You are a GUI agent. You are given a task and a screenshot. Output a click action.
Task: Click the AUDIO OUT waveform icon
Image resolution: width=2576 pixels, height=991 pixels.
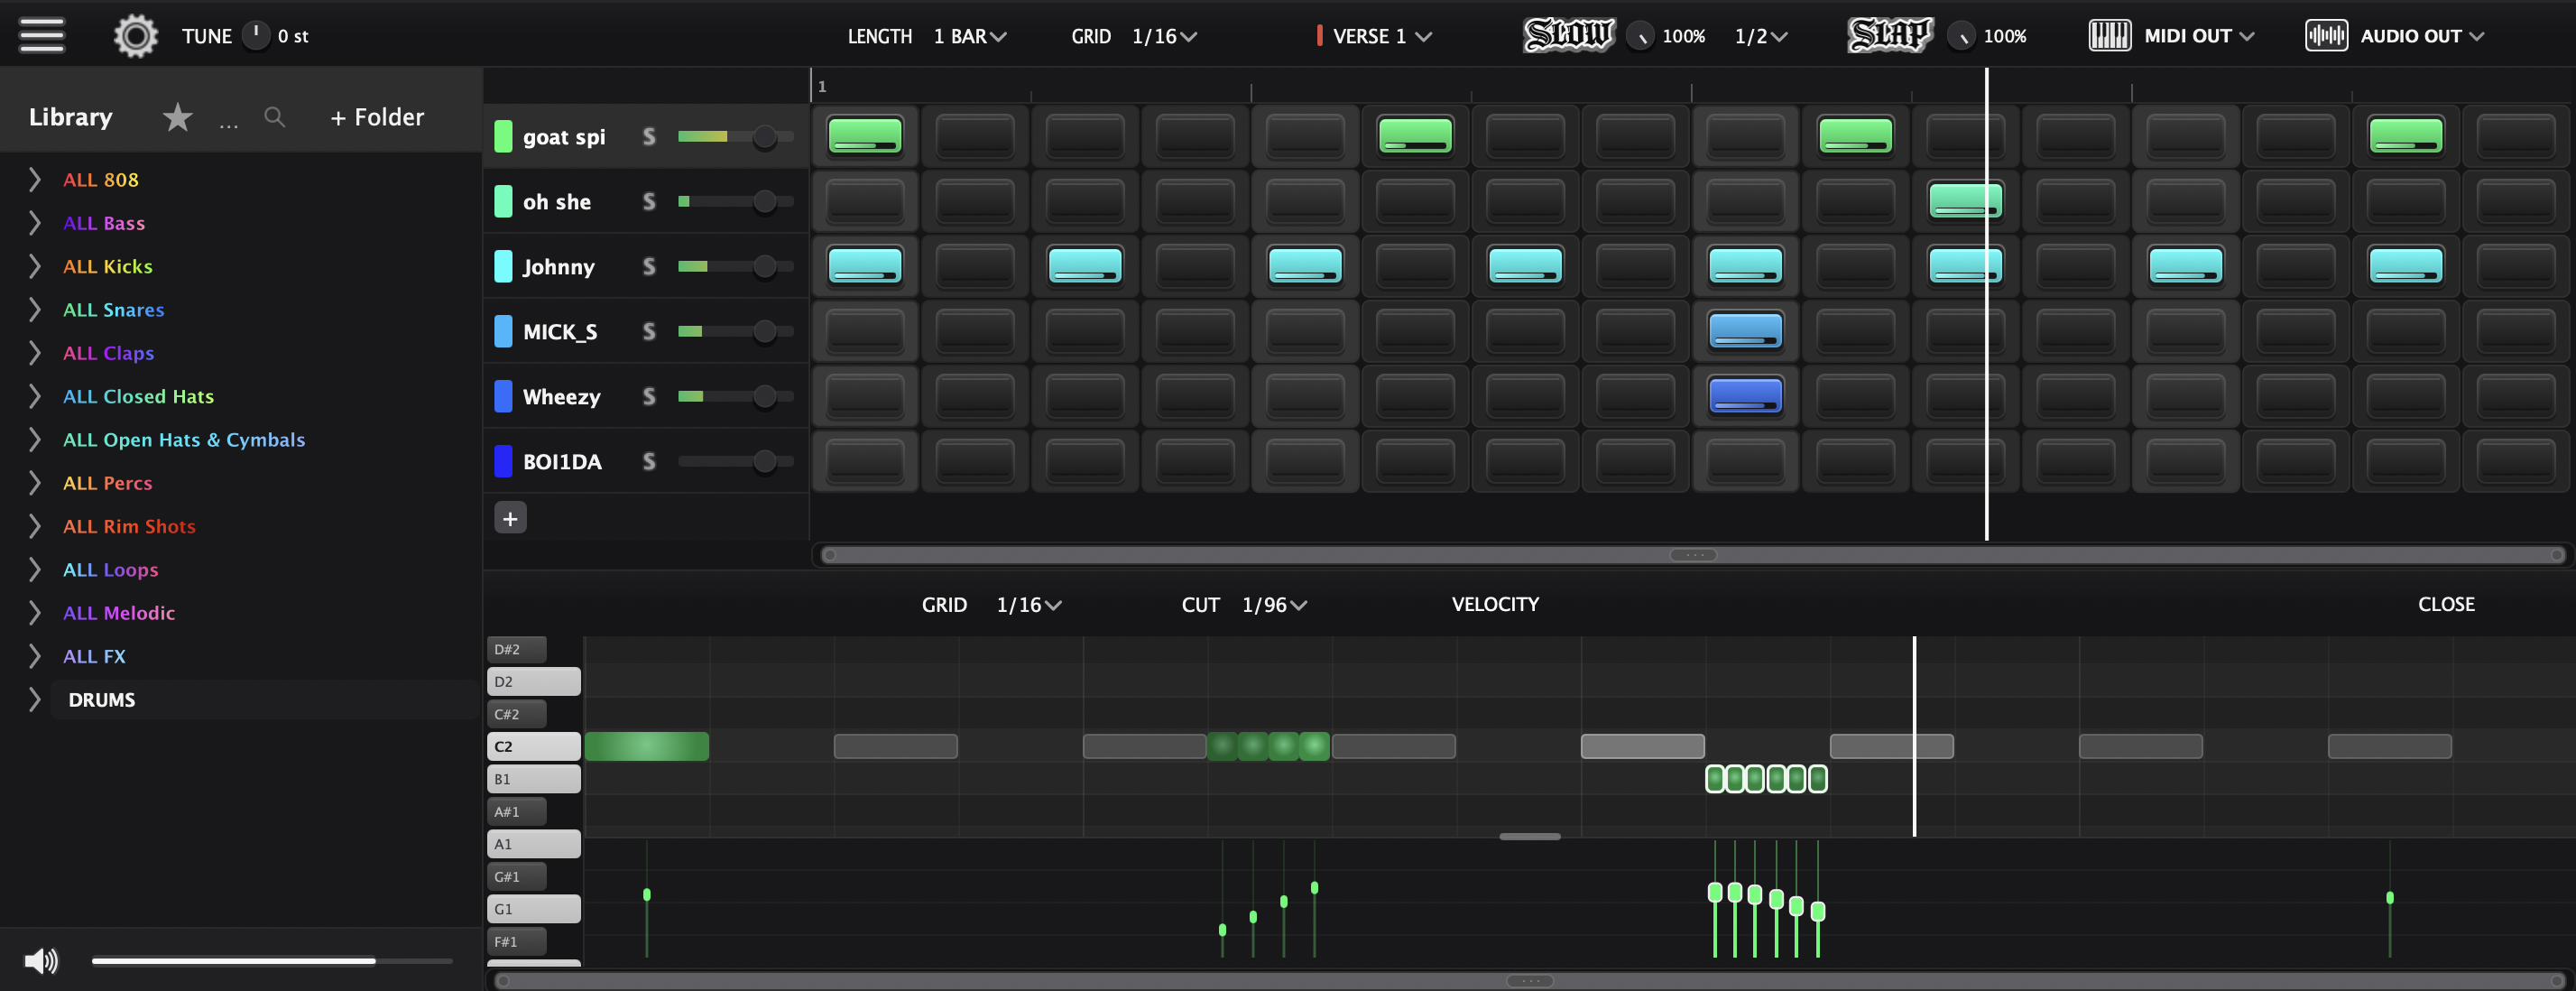2326,36
